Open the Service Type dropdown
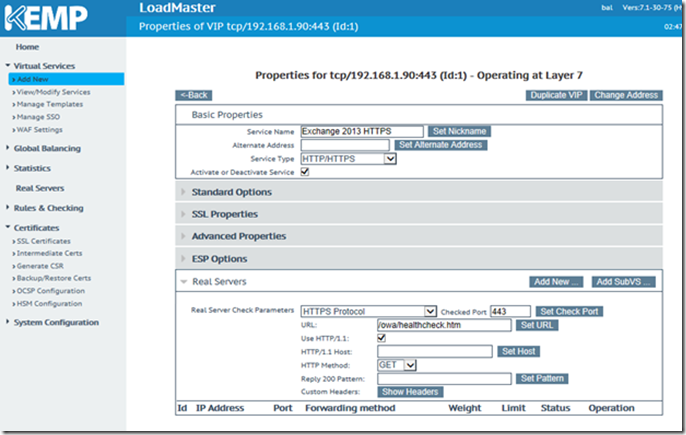The height and width of the screenshot is (435, 686). tap(348, 159)
